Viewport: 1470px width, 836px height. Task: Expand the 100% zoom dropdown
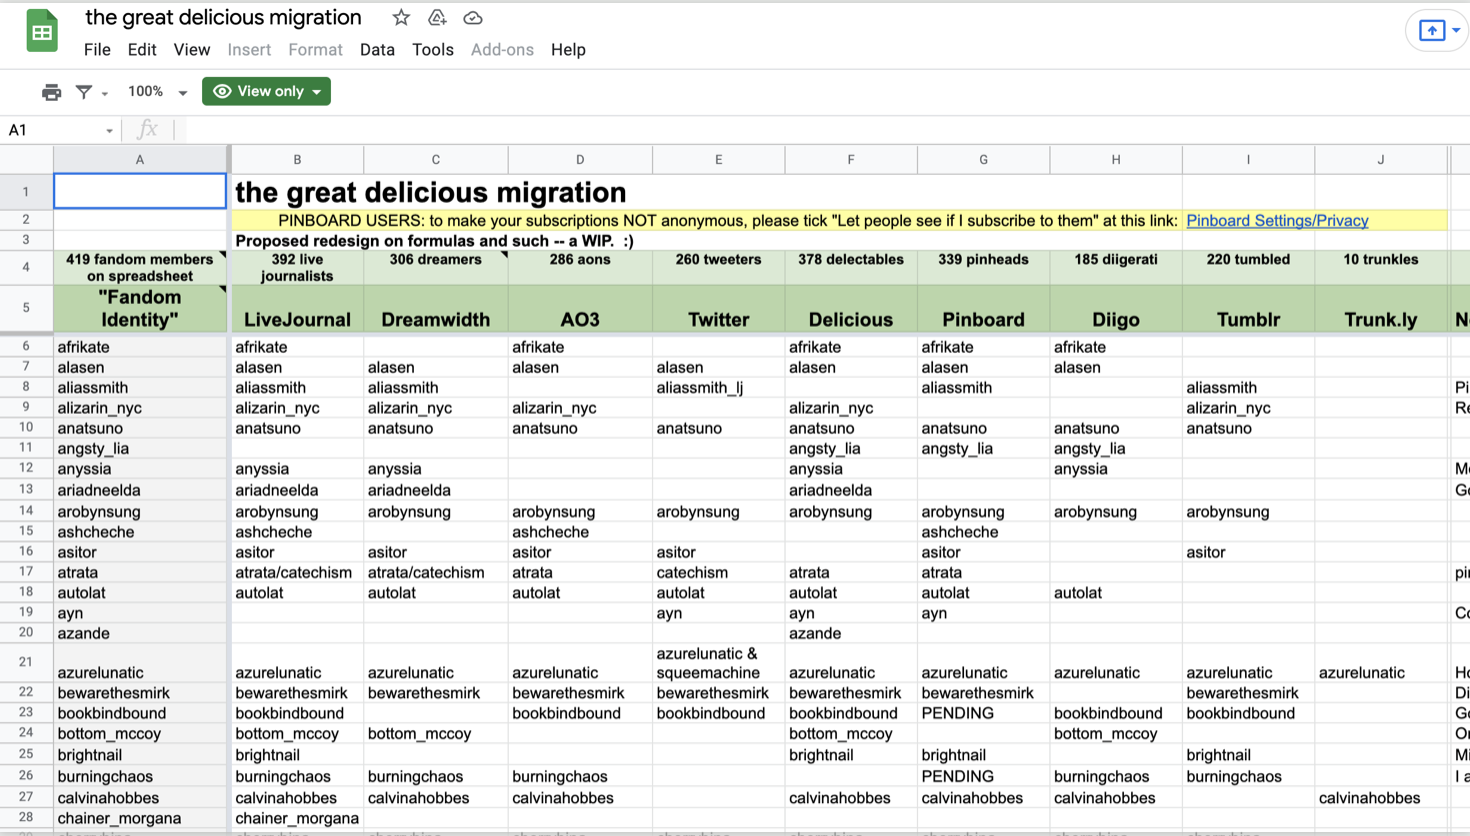(x=157, y=92)
